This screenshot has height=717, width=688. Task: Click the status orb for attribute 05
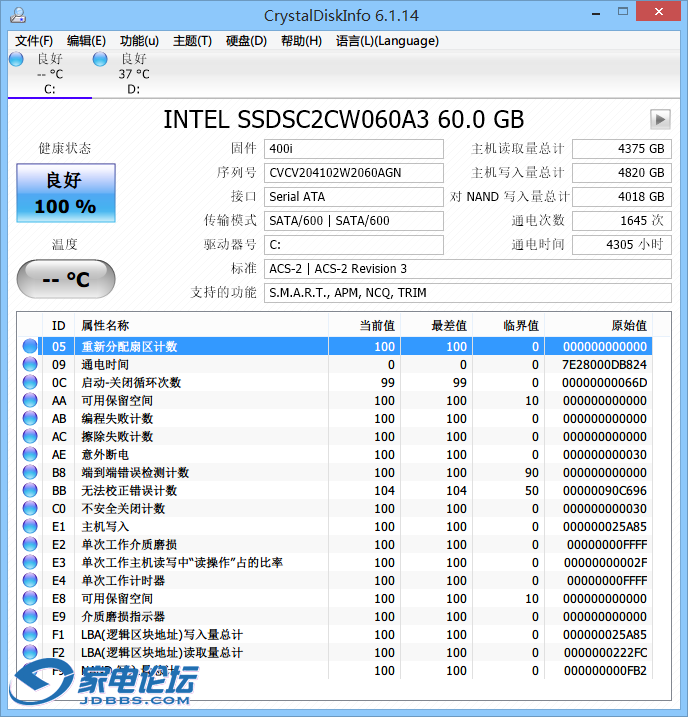(30, 346)
